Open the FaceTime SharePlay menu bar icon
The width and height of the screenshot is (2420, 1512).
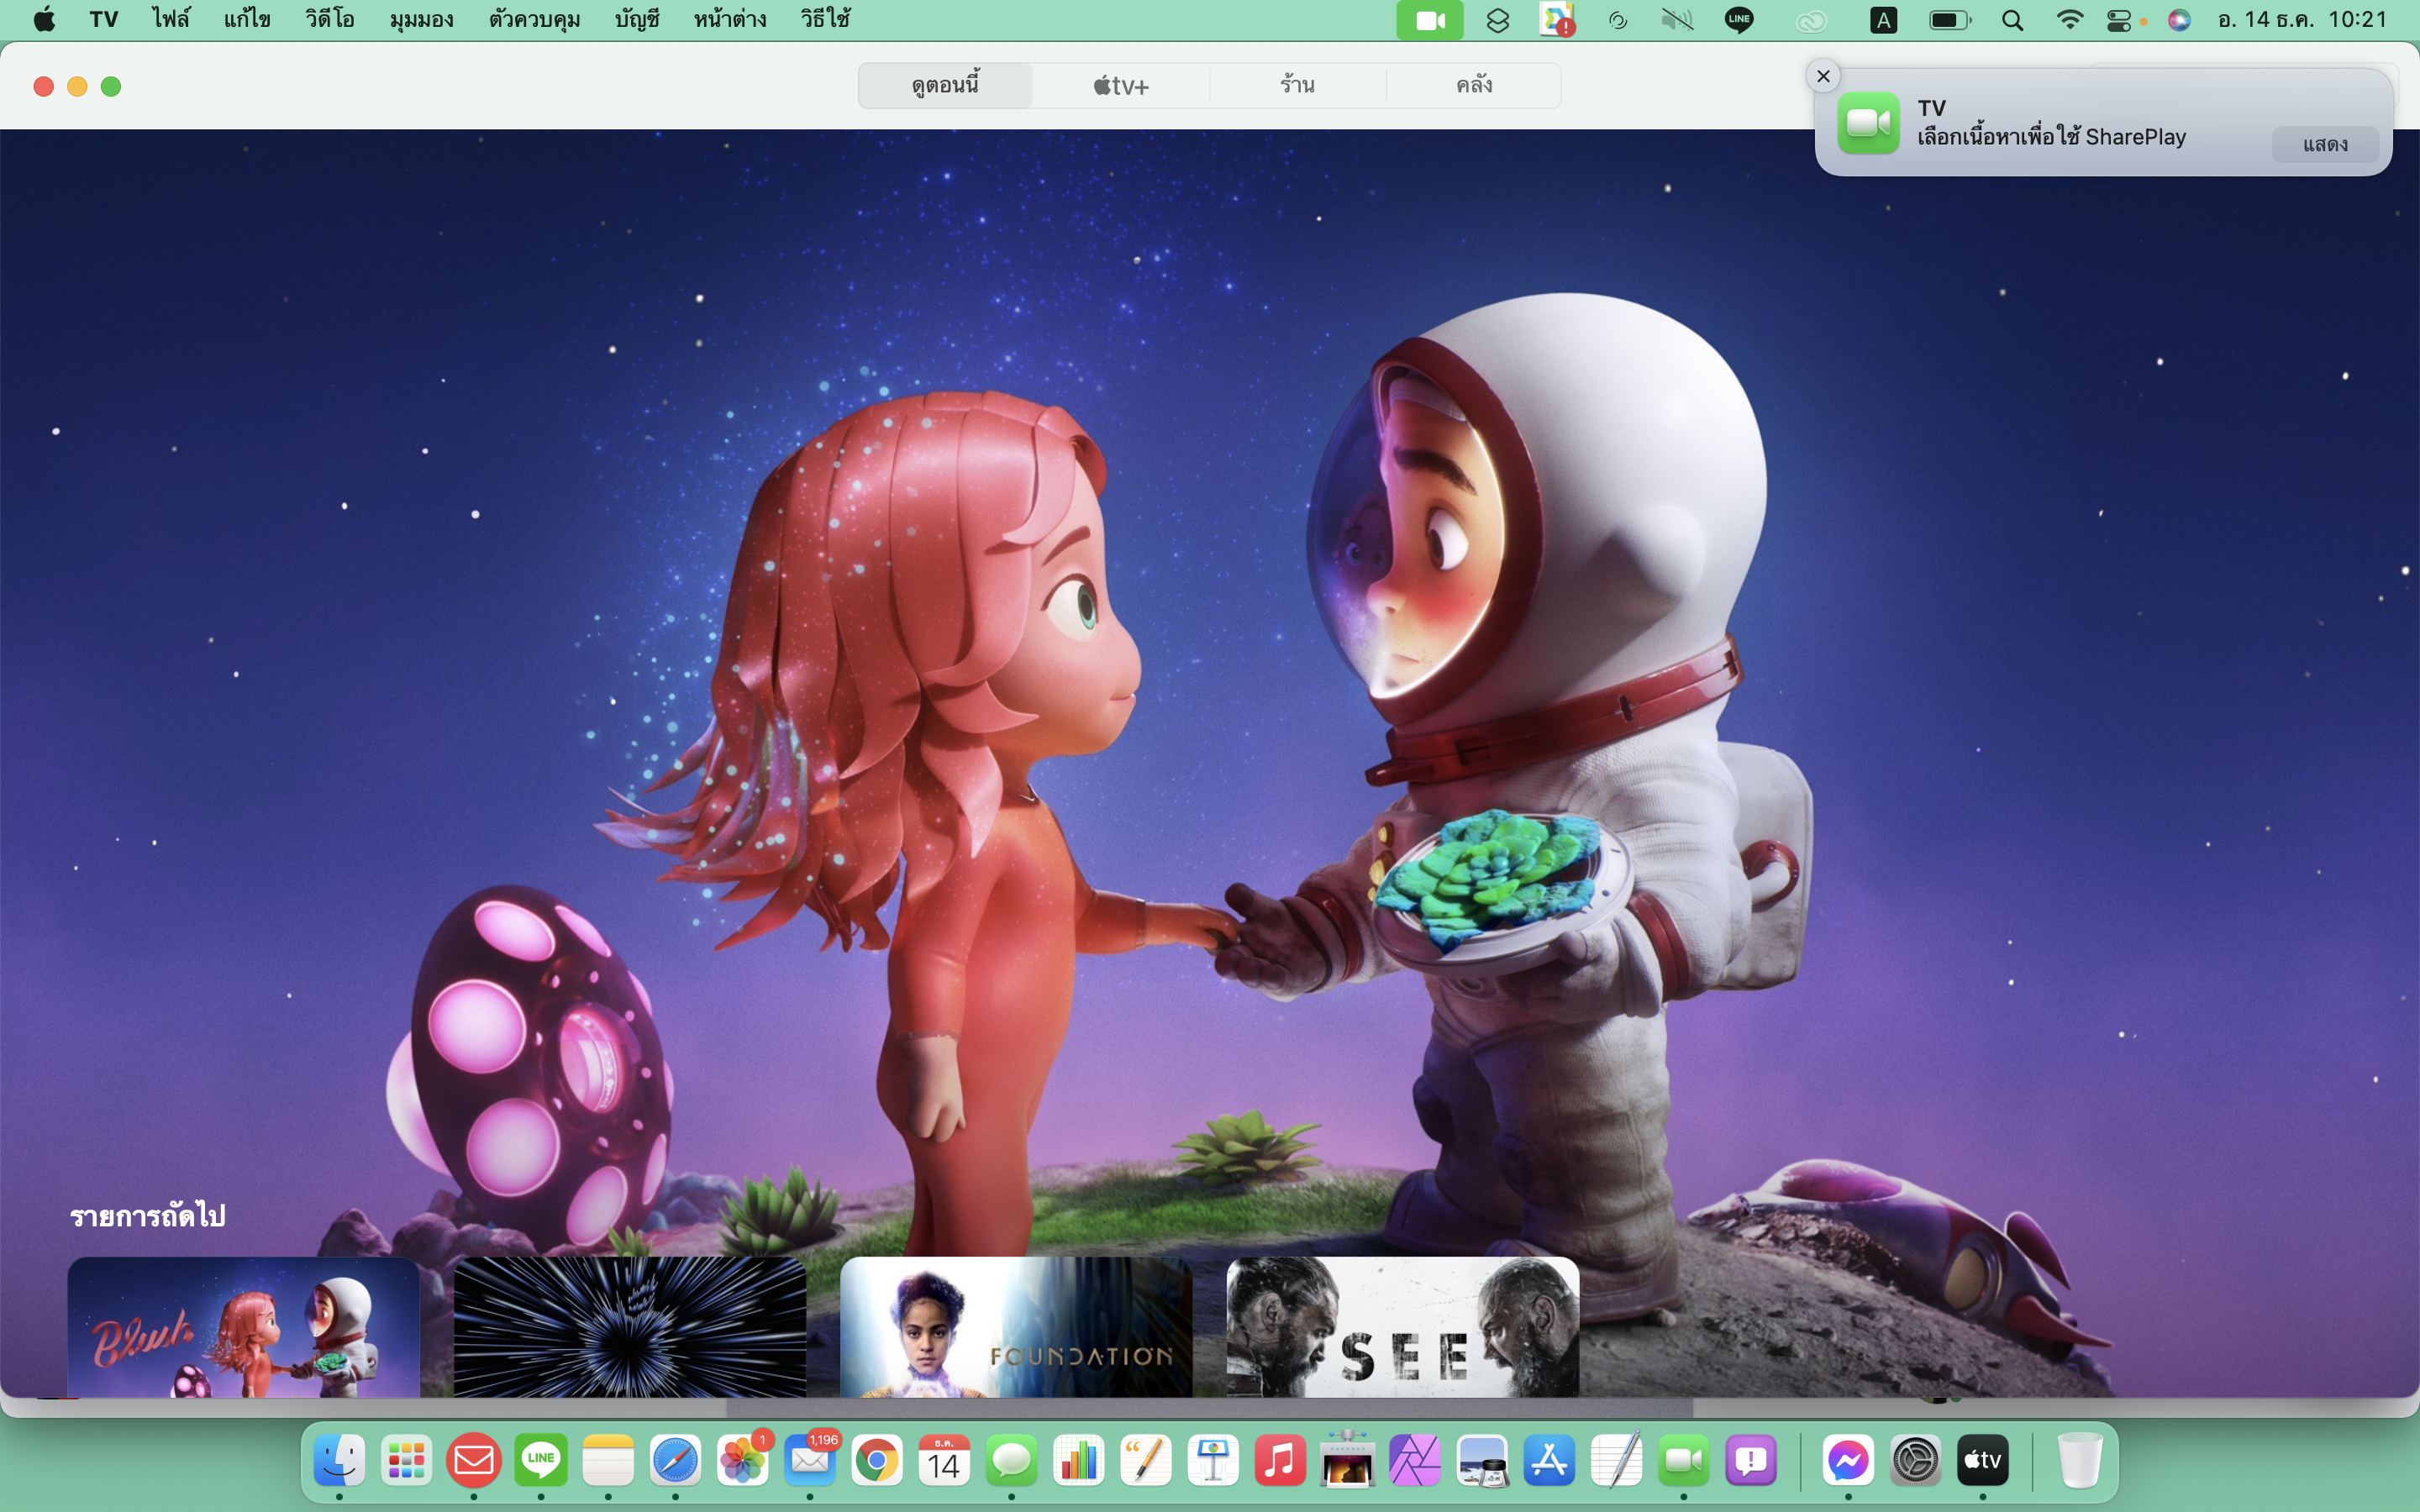point(1429,20)
